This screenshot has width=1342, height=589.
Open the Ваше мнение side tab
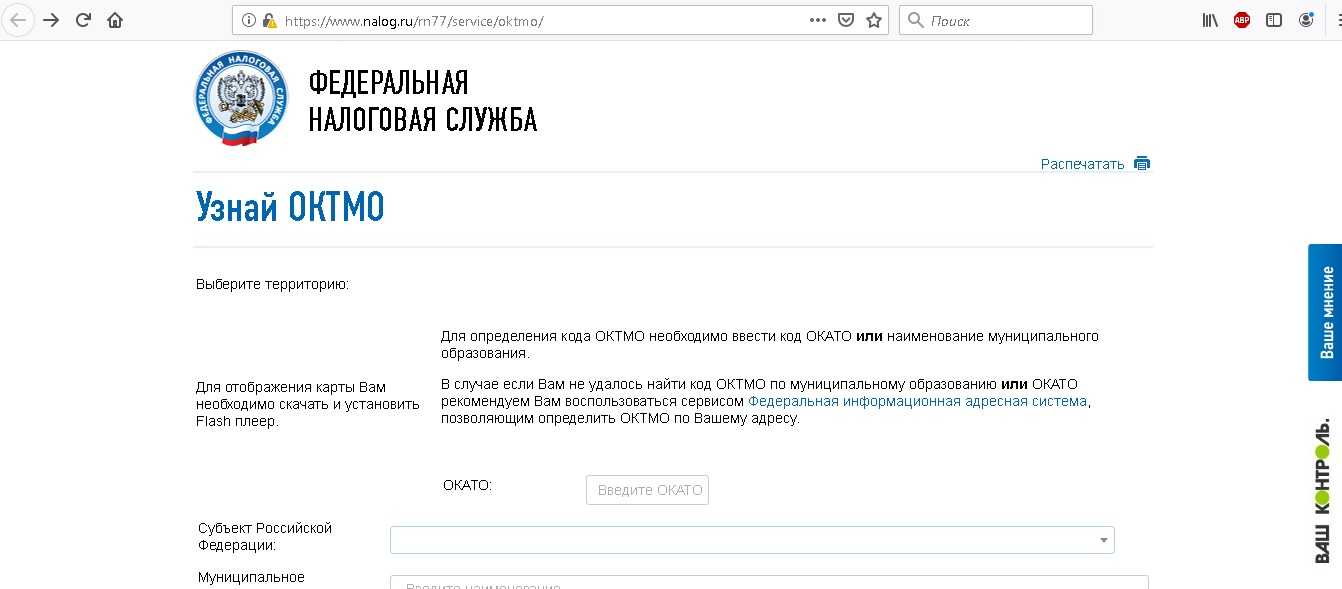(x=1325, y=312)
